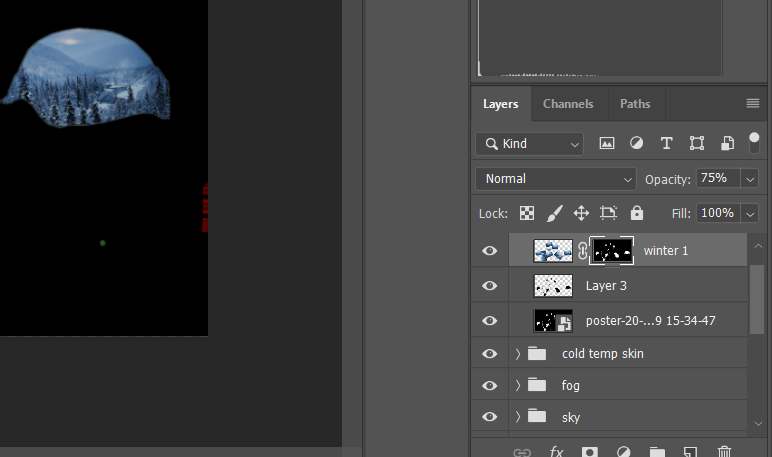Select cold temp skin group name
This screenshot has width=772, height=457.
(x=603, y=354)
